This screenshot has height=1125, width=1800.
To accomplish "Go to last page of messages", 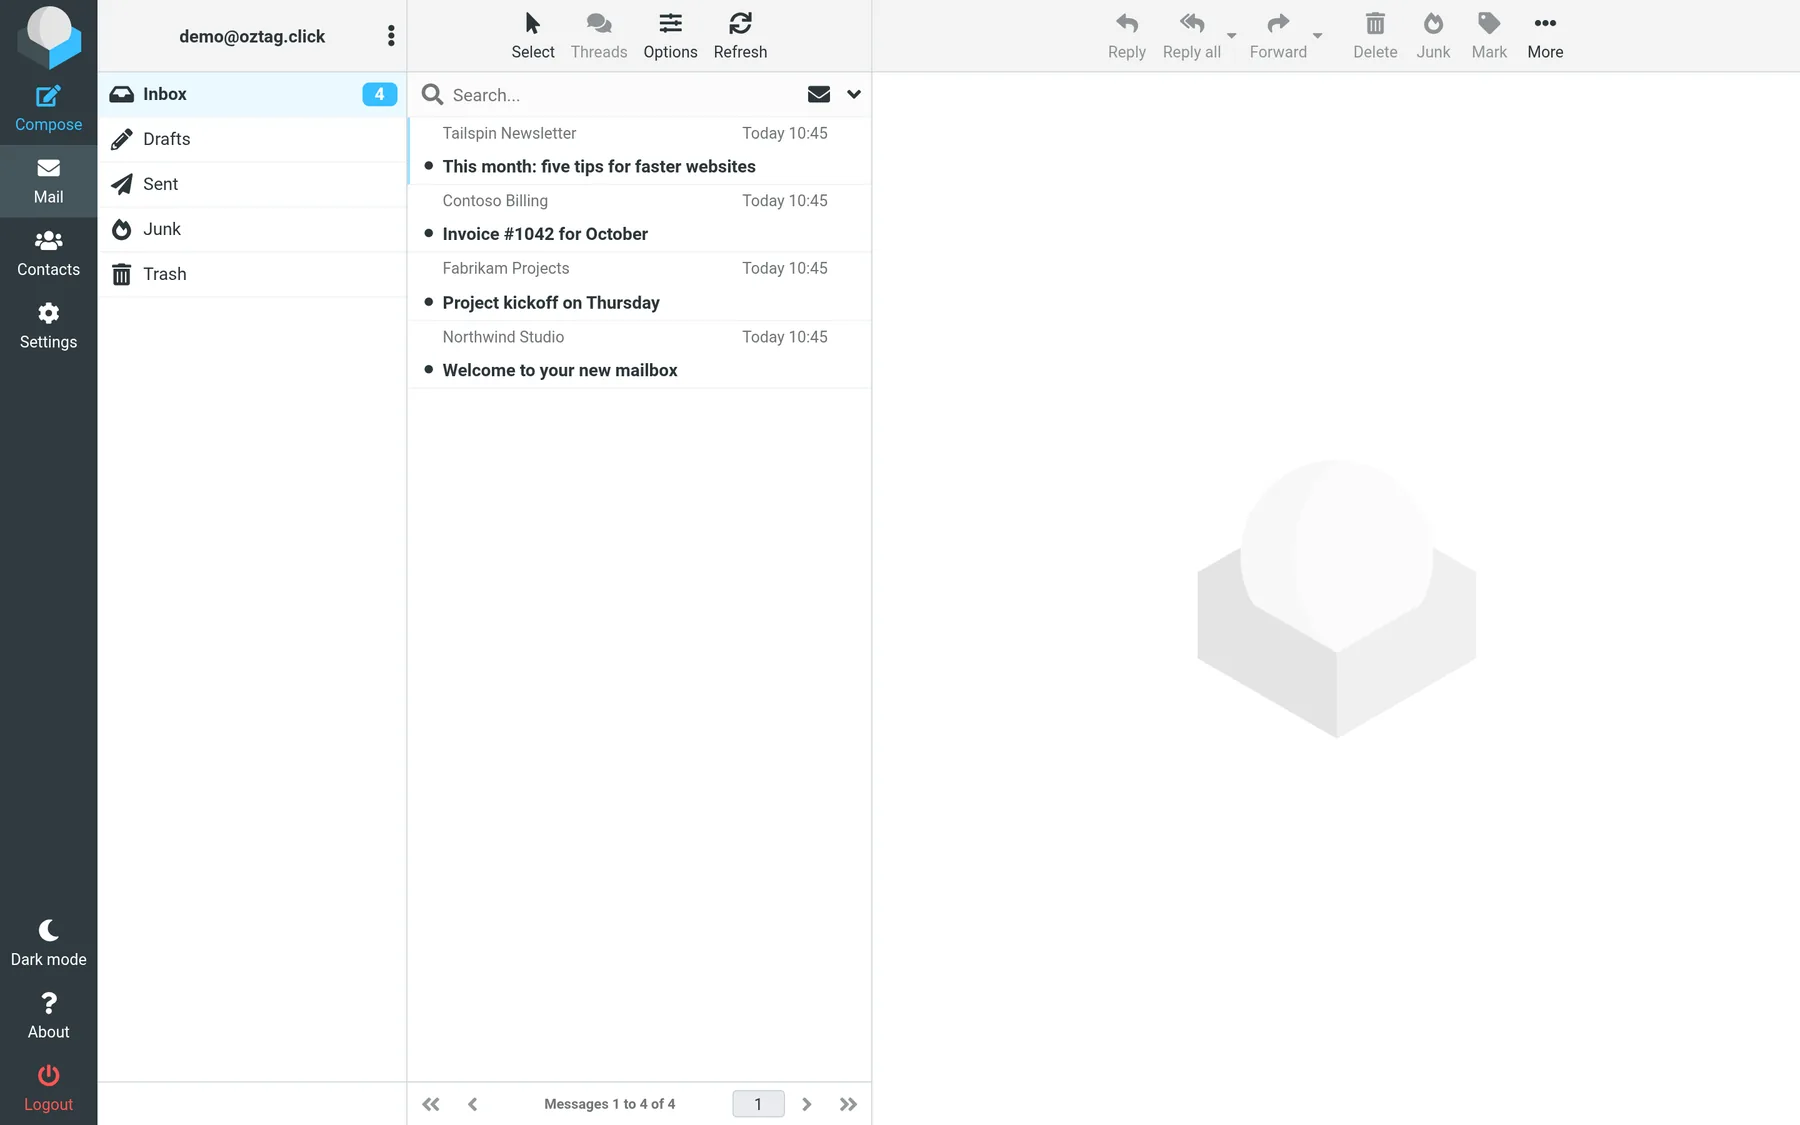I will 849,1104.
